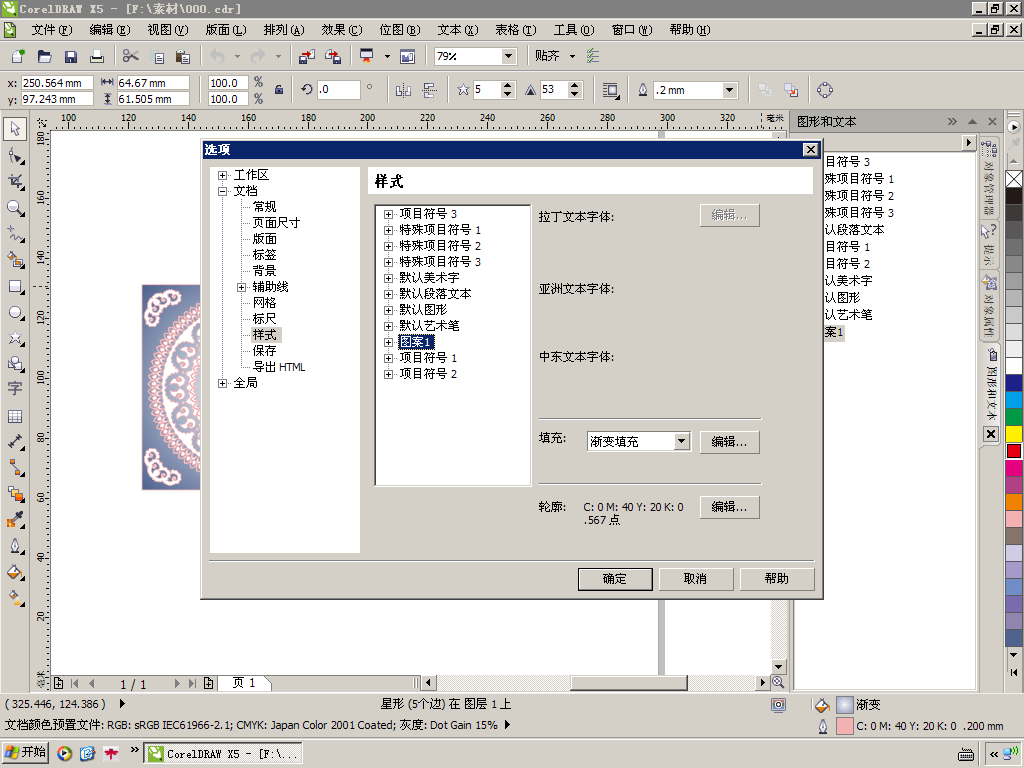Select the Outline pen tool
This screenshot has width=1024, height=768.
(15, 546)
